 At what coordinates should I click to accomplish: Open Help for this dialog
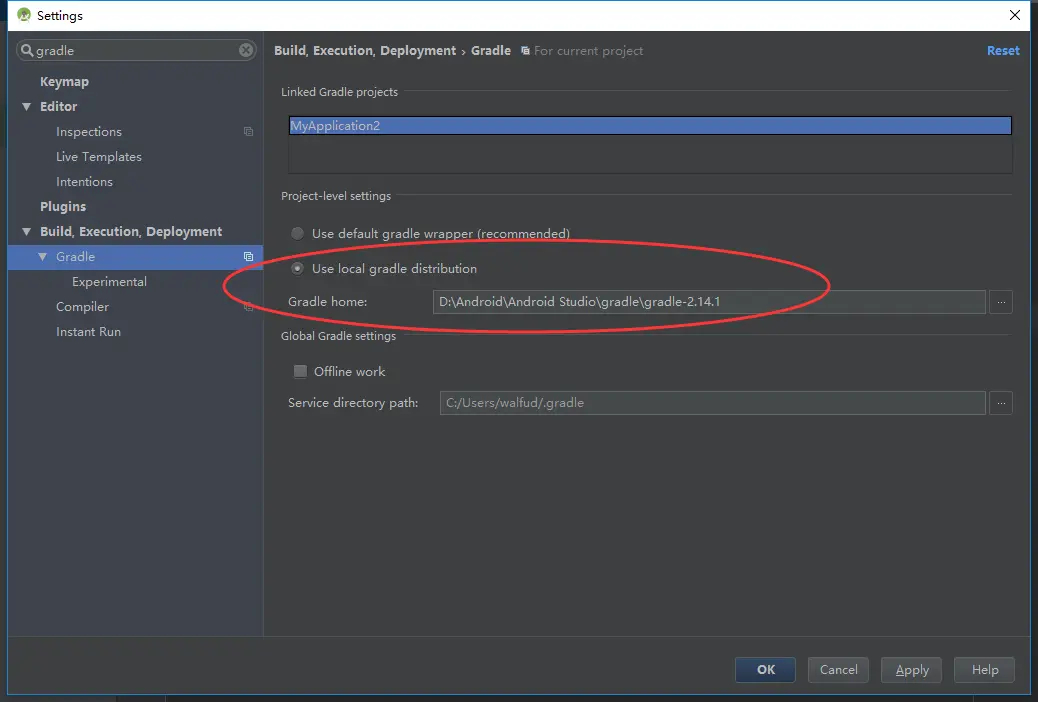[984, 670]
